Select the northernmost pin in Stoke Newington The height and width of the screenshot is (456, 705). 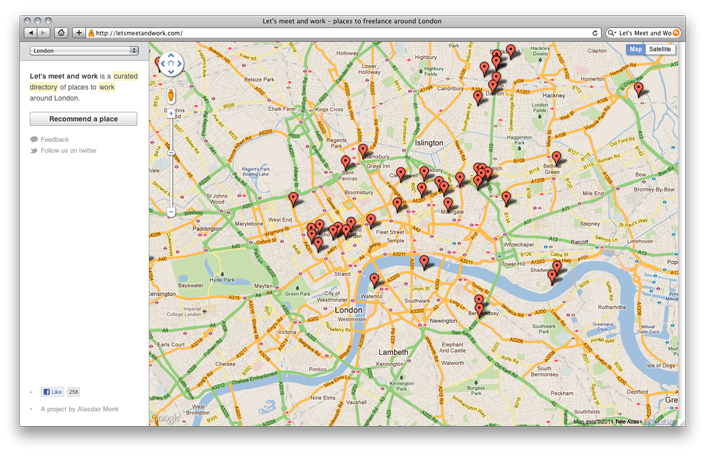[x=510, y=52]
